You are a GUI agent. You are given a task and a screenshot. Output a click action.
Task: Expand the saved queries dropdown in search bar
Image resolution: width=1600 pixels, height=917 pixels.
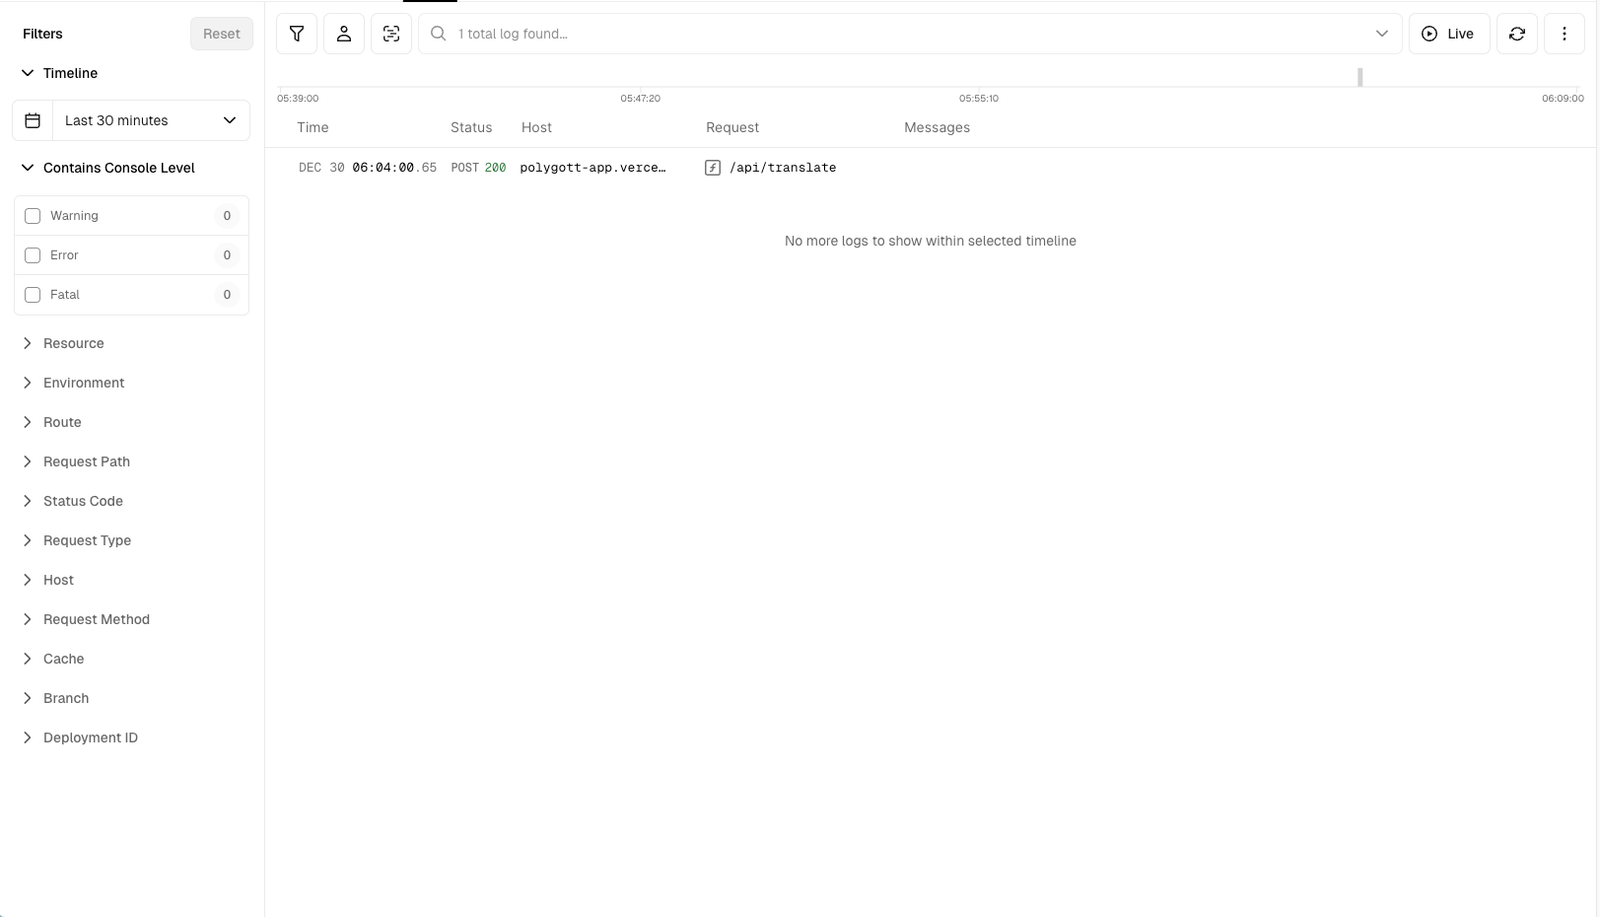point(1383,33)
